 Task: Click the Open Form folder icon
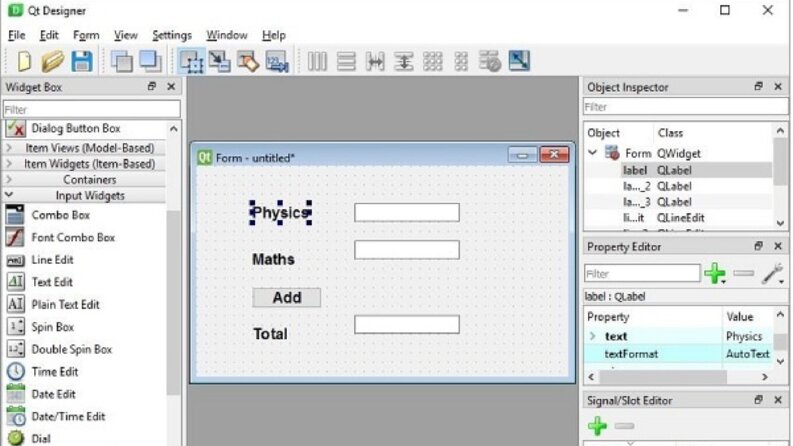click(x=53, y=61)
